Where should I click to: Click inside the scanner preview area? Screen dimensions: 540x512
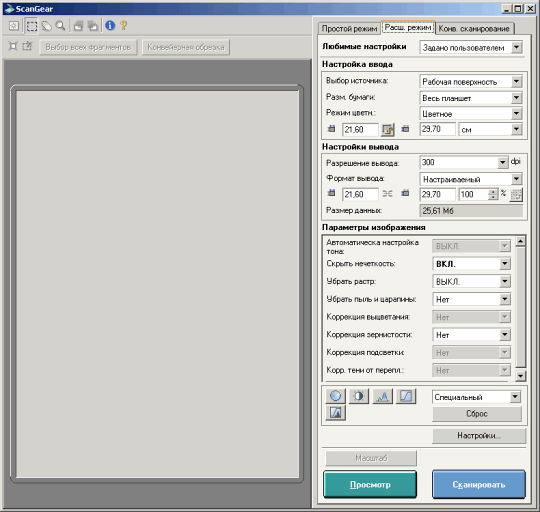click(157, 284)
